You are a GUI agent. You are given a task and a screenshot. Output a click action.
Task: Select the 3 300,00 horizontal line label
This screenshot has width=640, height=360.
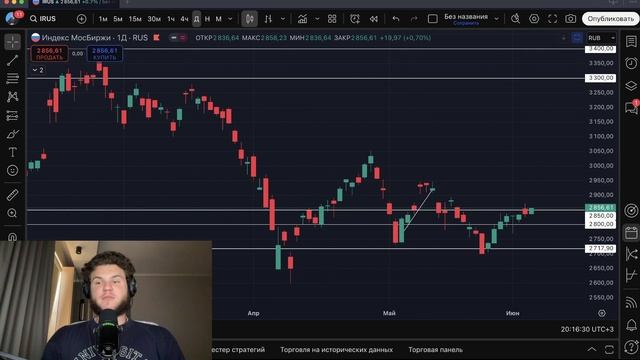(600, 78)
